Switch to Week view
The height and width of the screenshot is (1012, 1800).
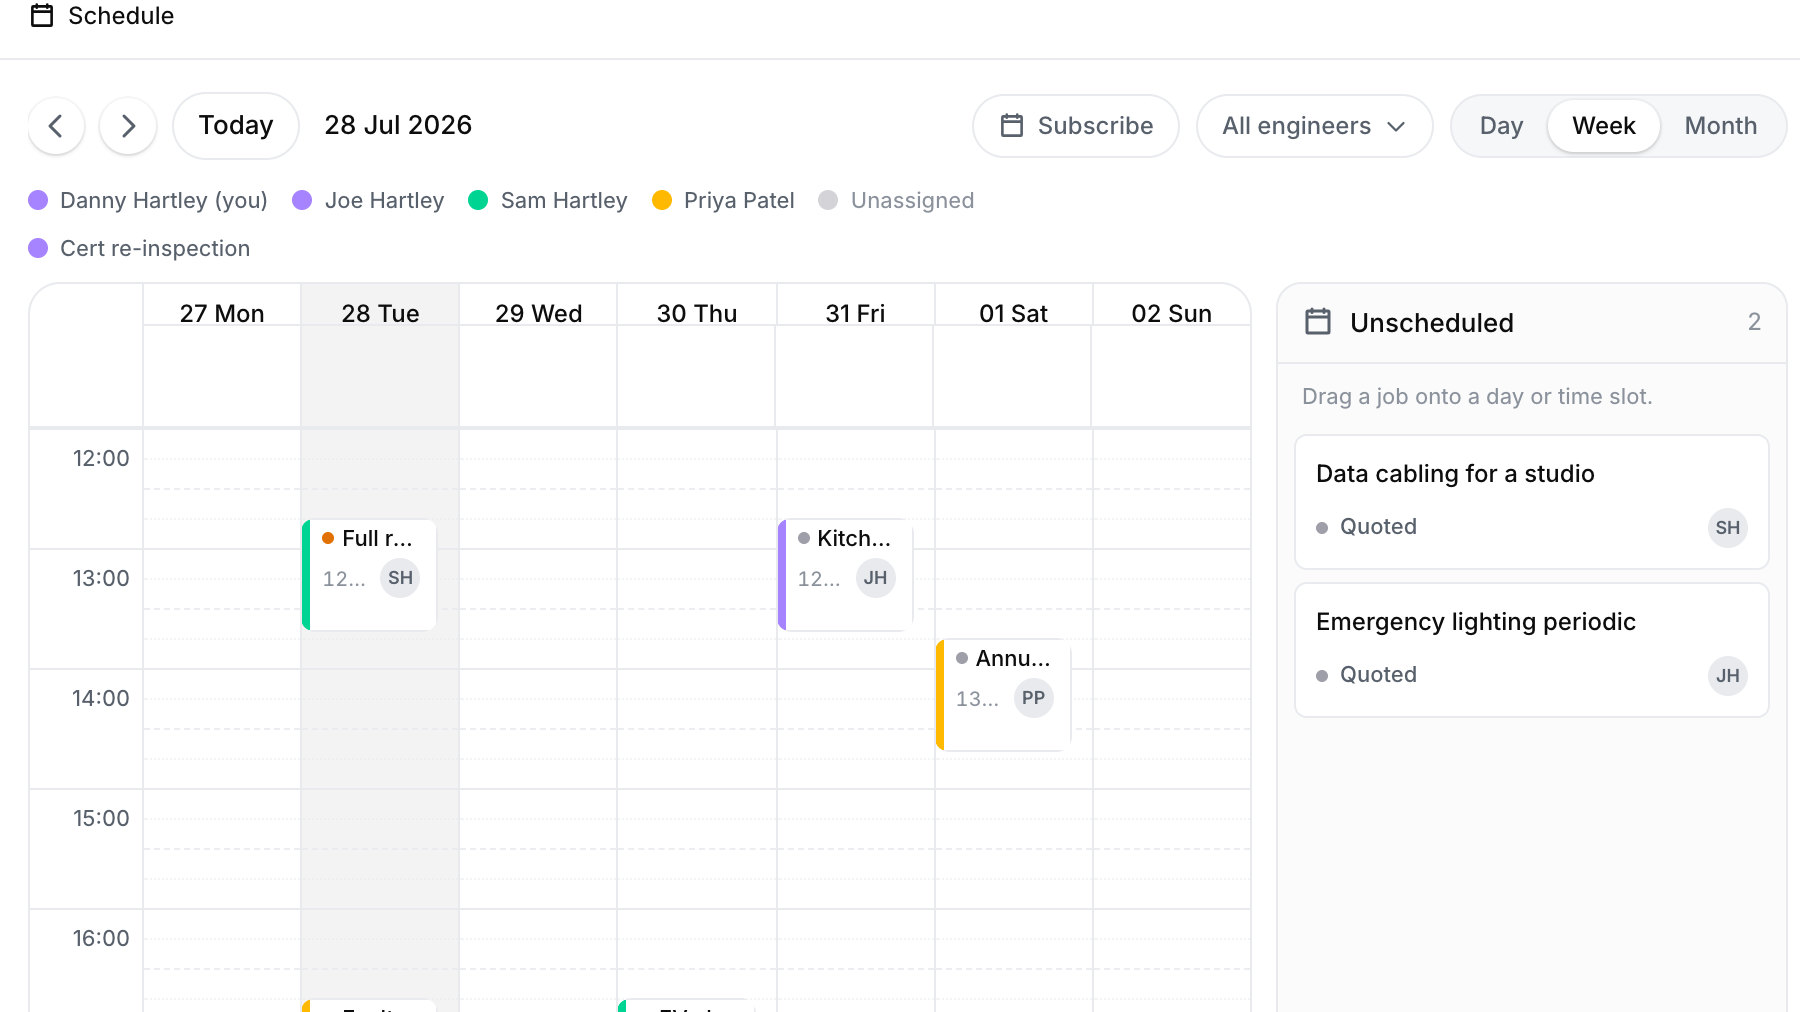[x=1604, y=126]
